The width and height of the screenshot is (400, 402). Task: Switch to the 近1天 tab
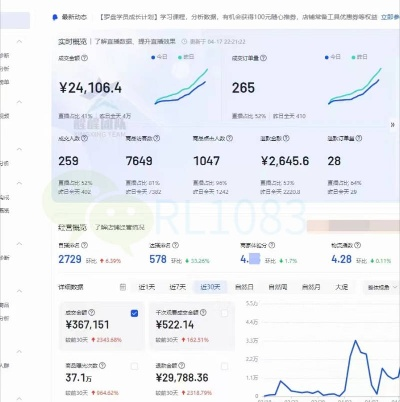[x=147, y=287]
